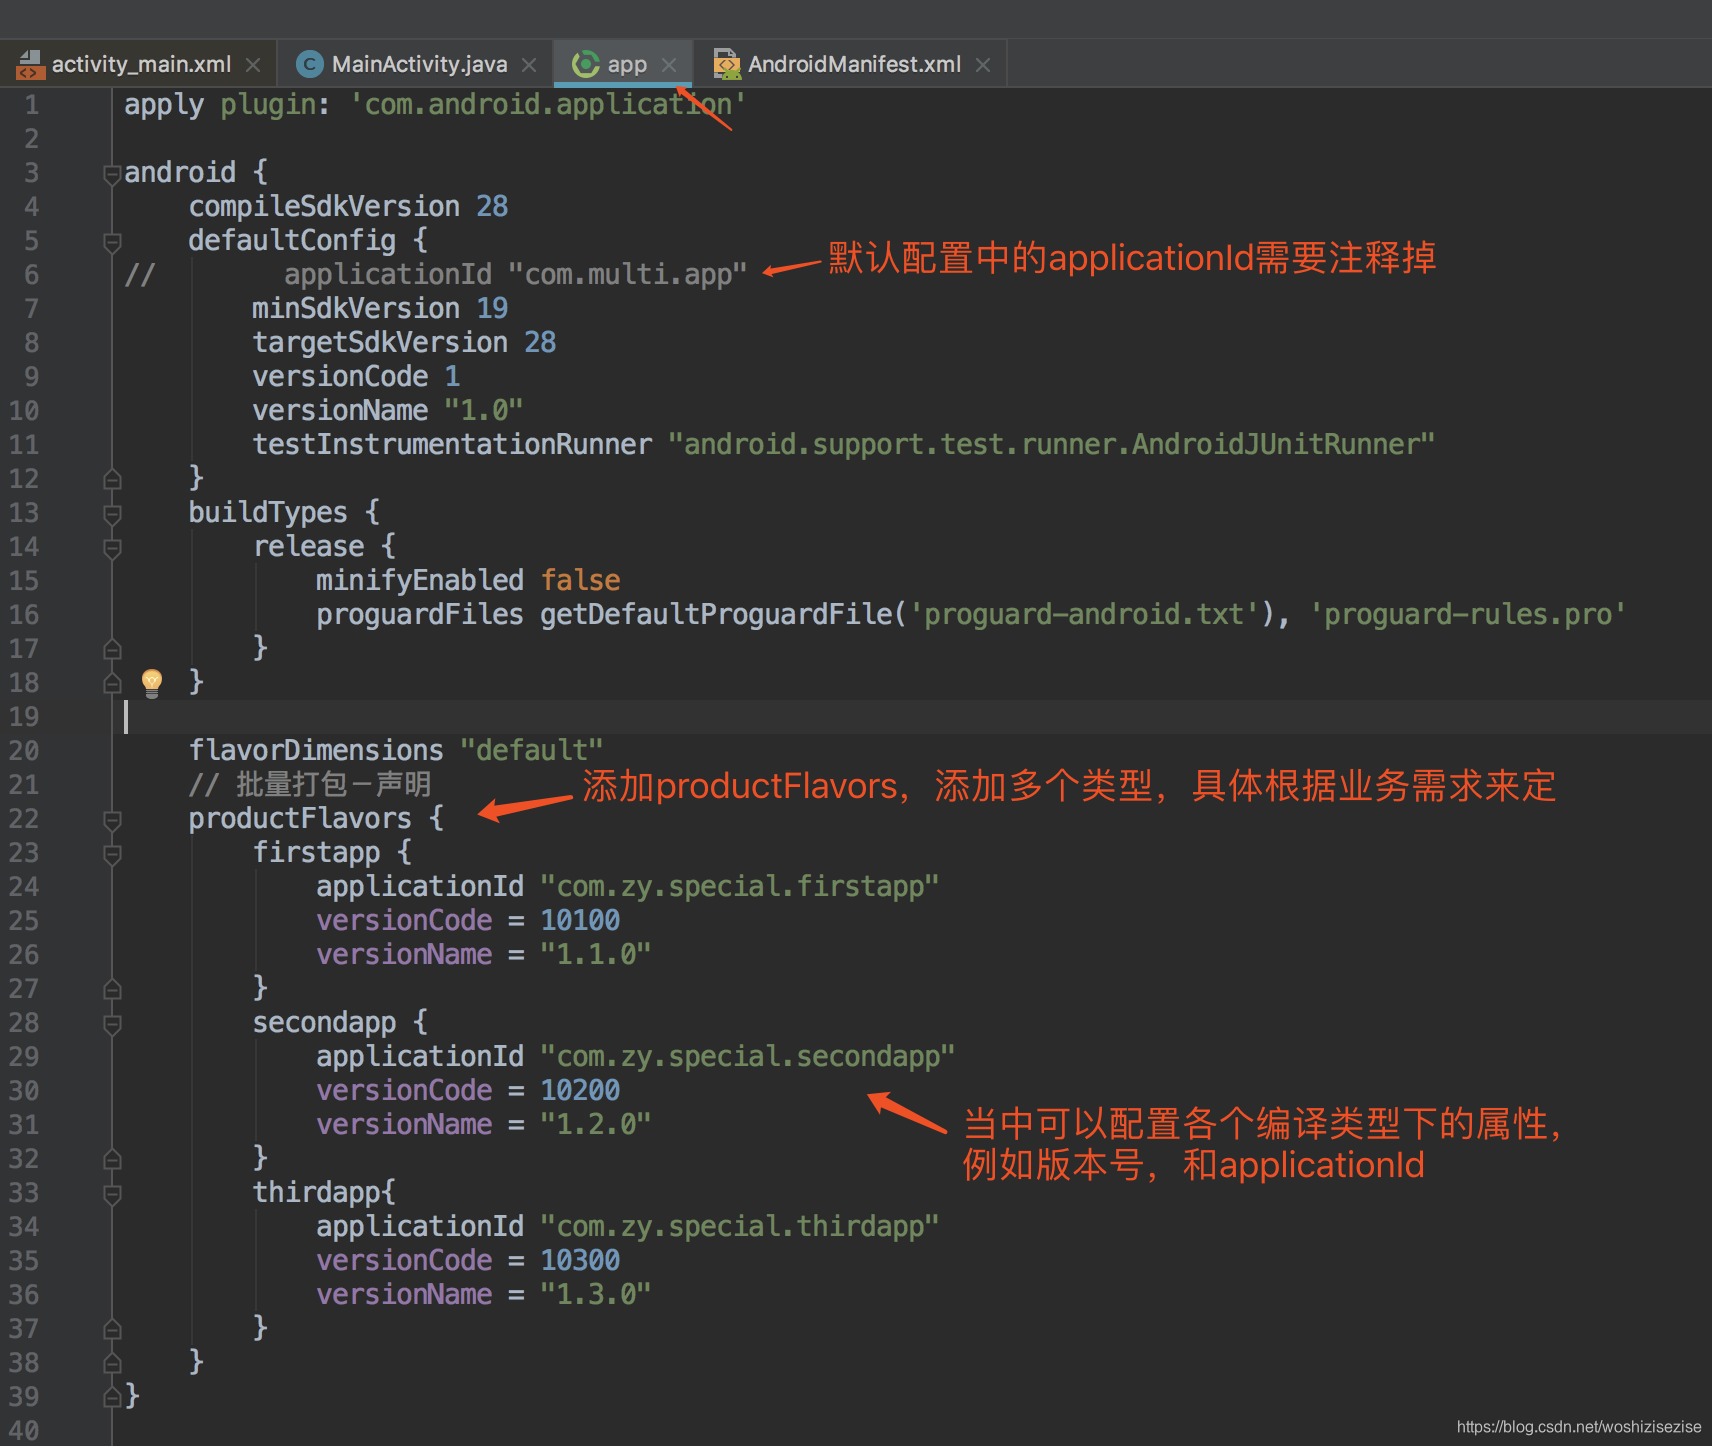Click the 'proguard-rules.pro' string

[x=1468, y=614]
